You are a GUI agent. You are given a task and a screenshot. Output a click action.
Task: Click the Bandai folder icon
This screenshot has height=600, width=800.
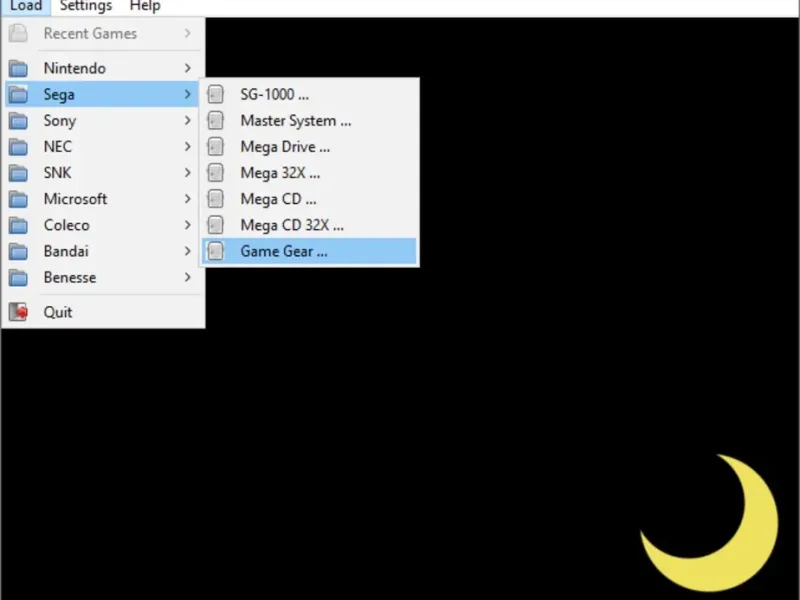point(18,252)
